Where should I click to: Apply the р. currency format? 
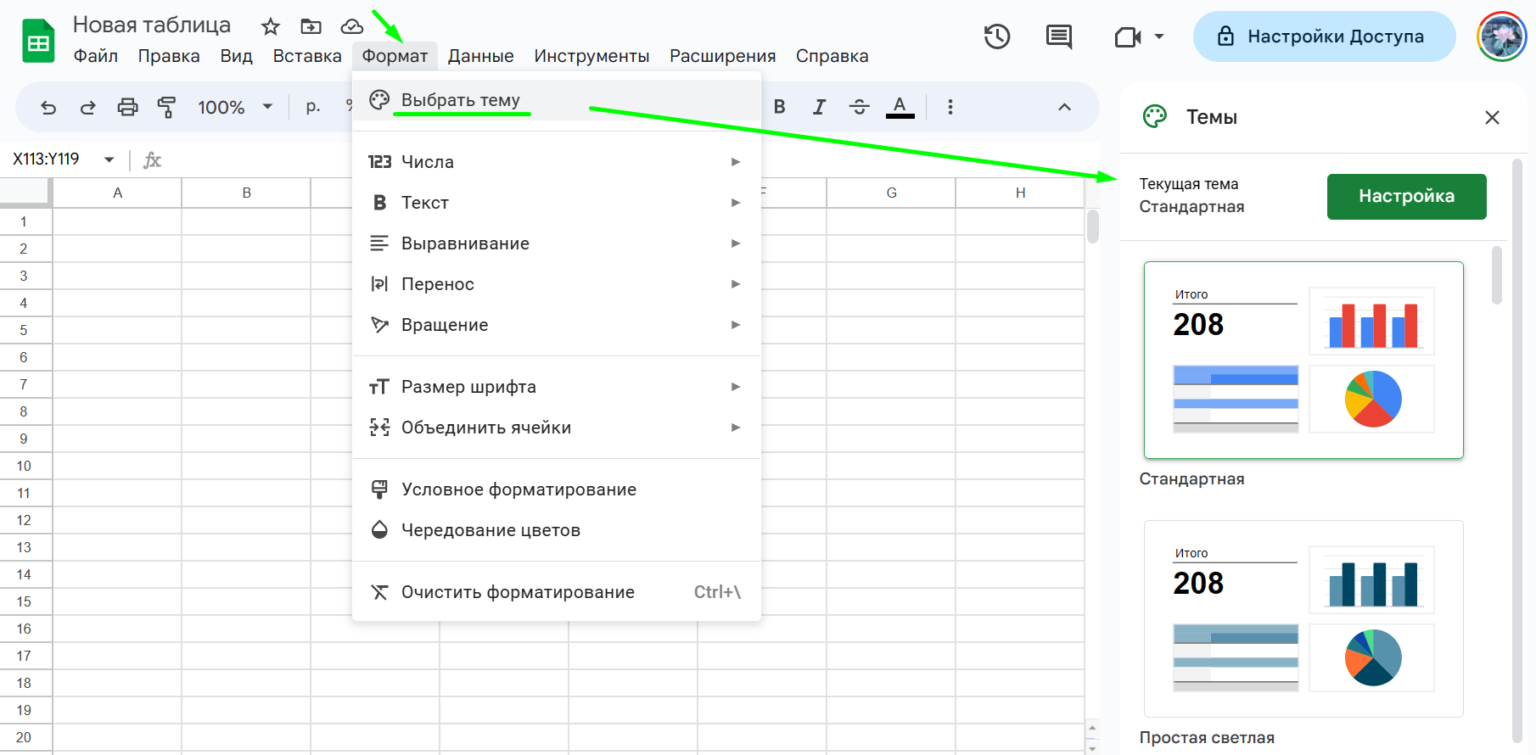pos(313,107)
